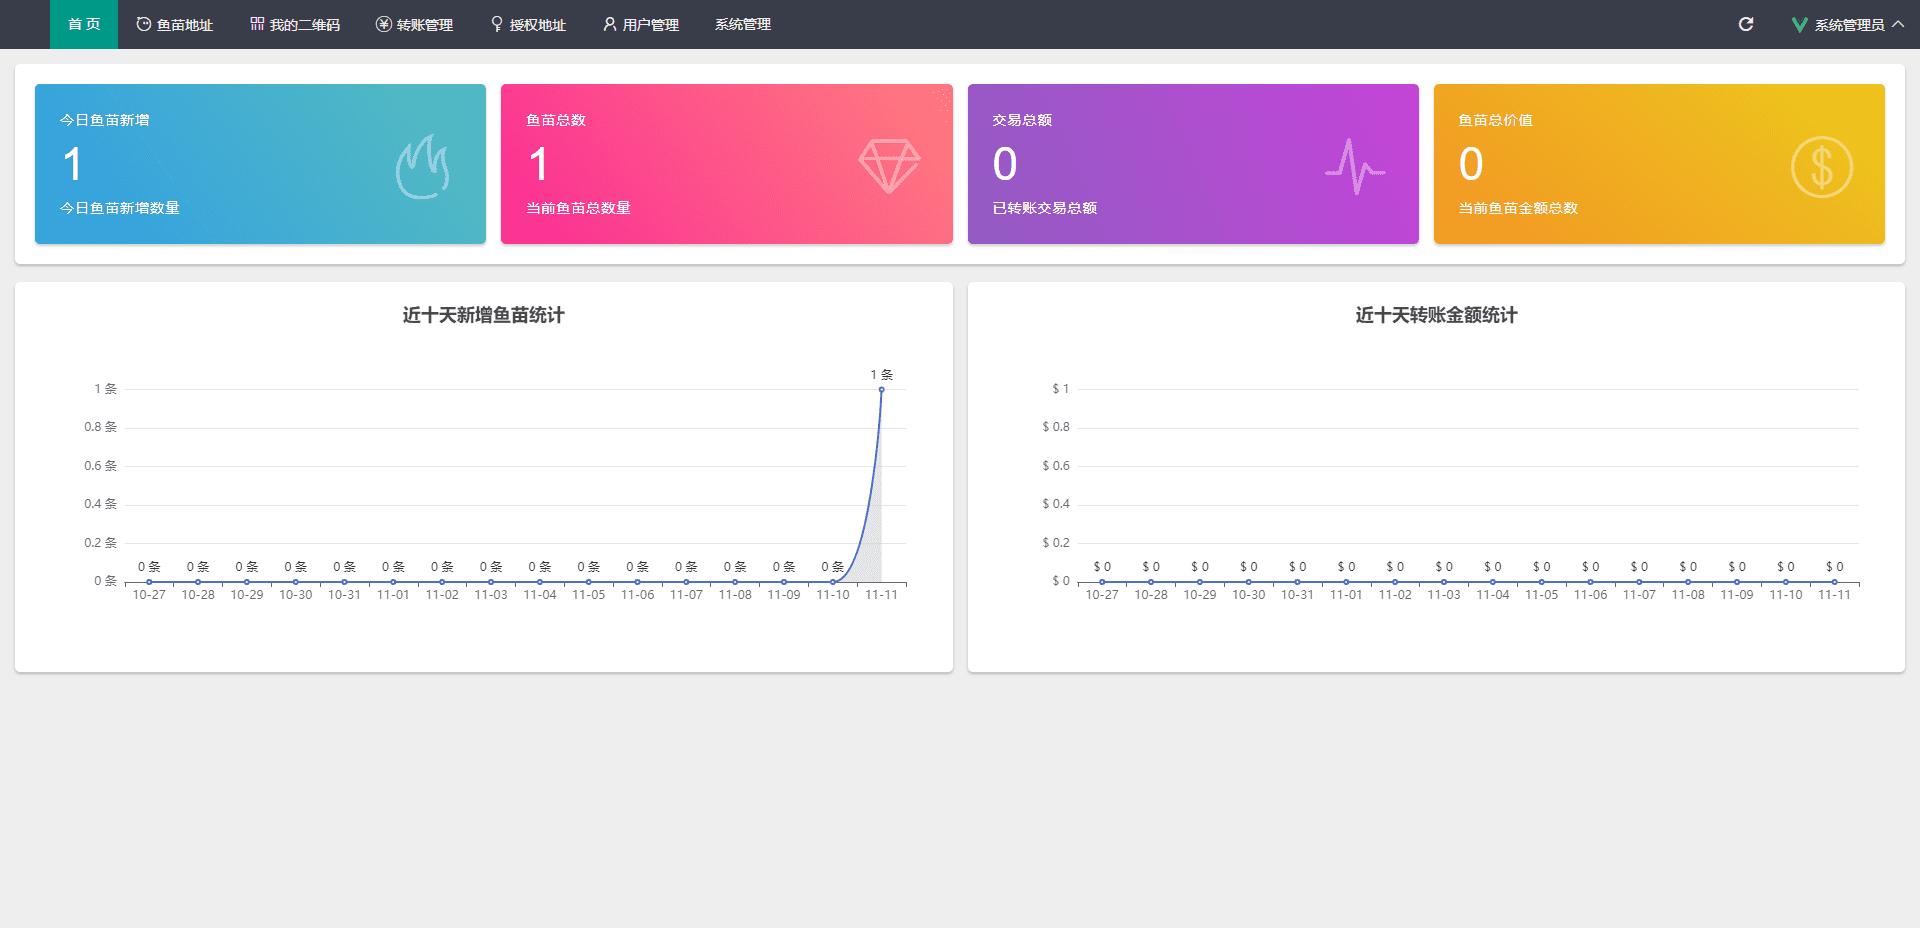Open the 系统管理 menu
Image resolution: width=1920 pixels, height=928 pixels.
(742, 24)
